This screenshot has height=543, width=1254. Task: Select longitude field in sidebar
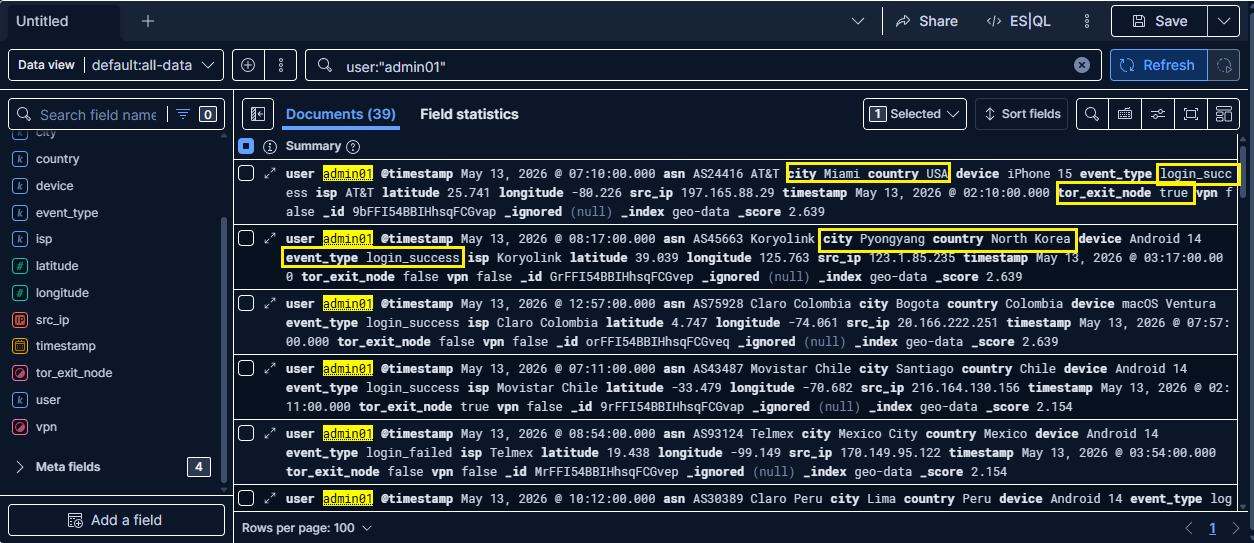62,293
